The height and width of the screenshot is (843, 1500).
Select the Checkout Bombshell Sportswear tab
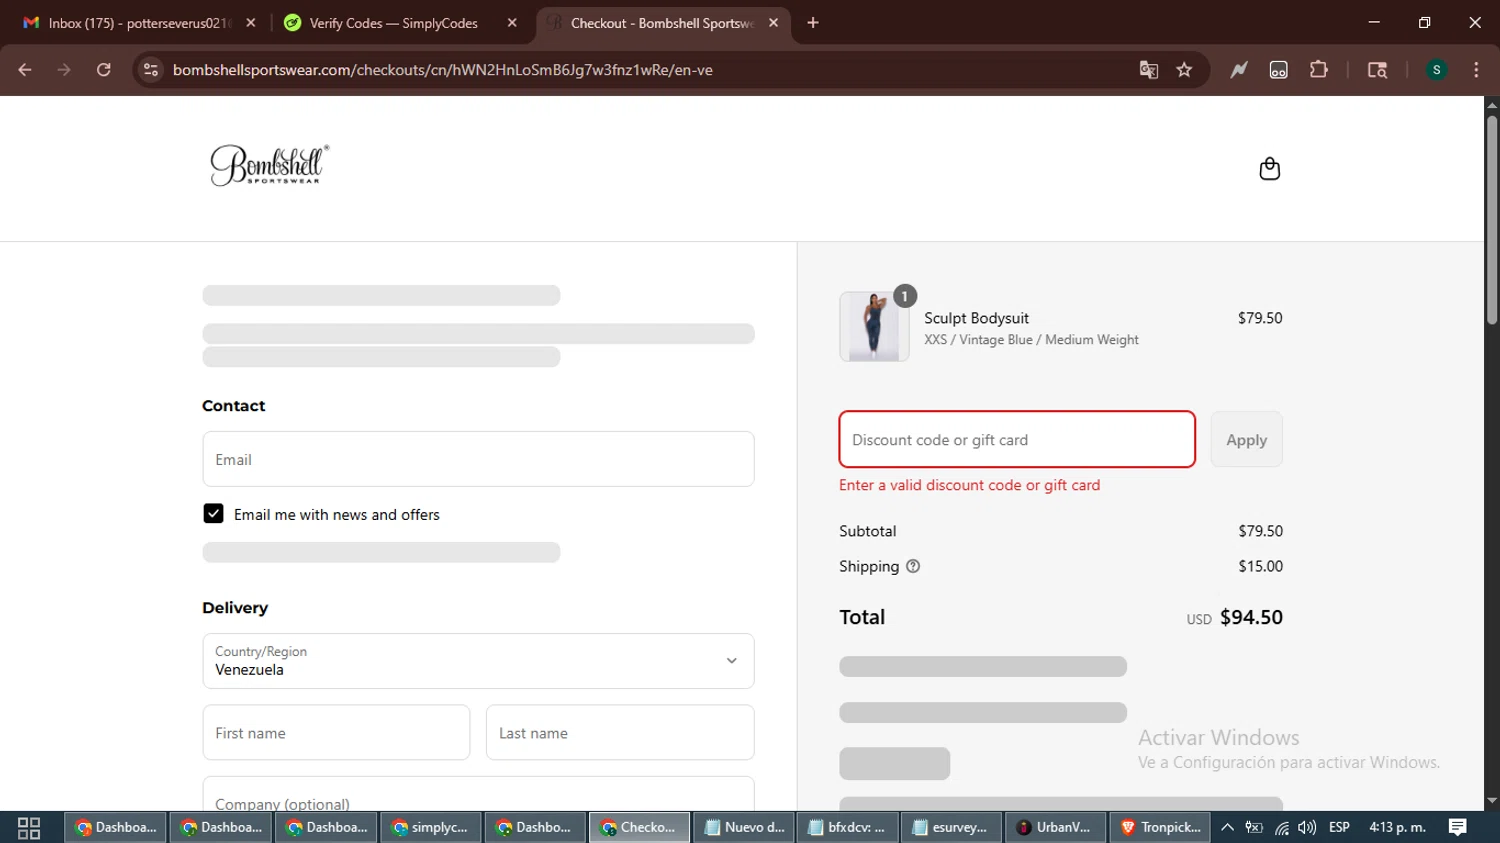661,23
